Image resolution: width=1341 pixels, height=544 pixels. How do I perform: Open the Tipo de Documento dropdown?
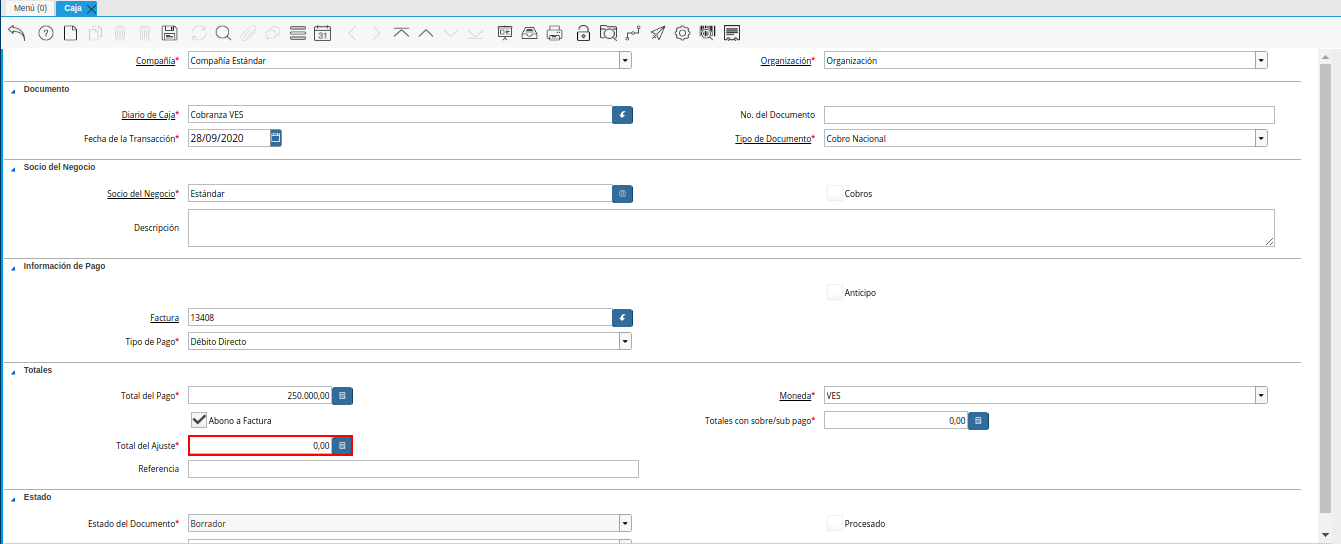[x=1261, y=139]
